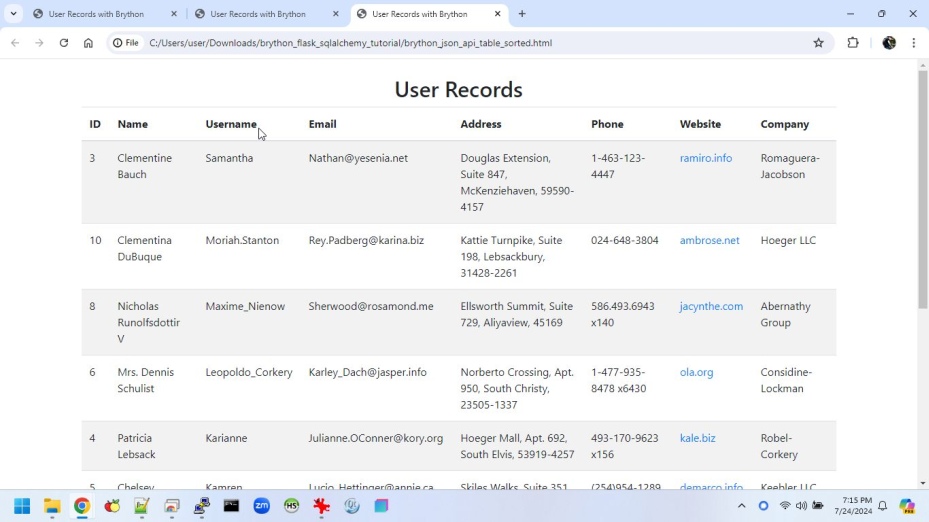
Task: Open the jacynthe.com website link
Action: point(710,306)
